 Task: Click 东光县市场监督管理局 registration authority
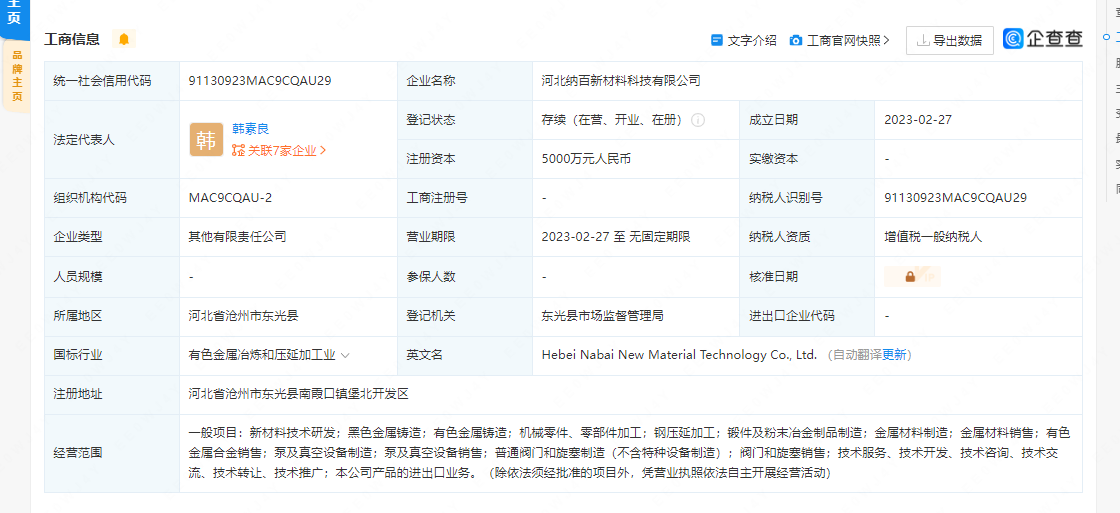coord(602,316)
